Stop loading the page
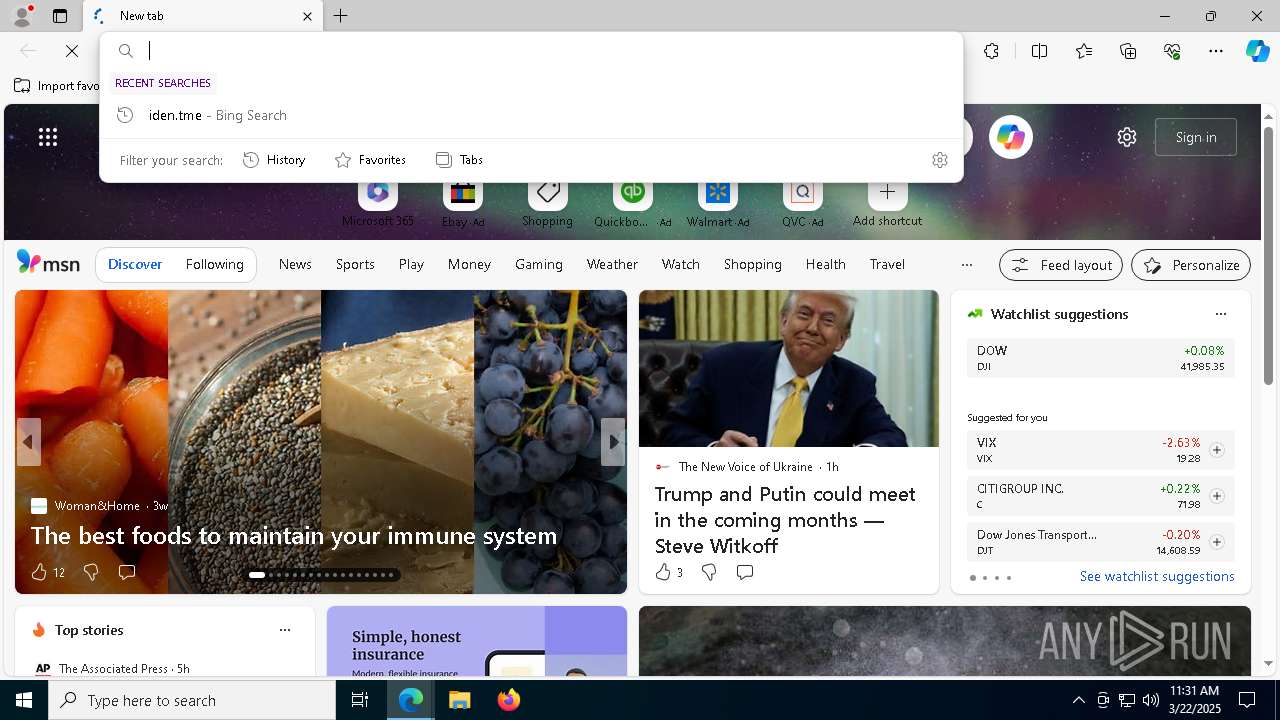The height and width of the screenshot is (720, 1280). click(x=72, y=51)
